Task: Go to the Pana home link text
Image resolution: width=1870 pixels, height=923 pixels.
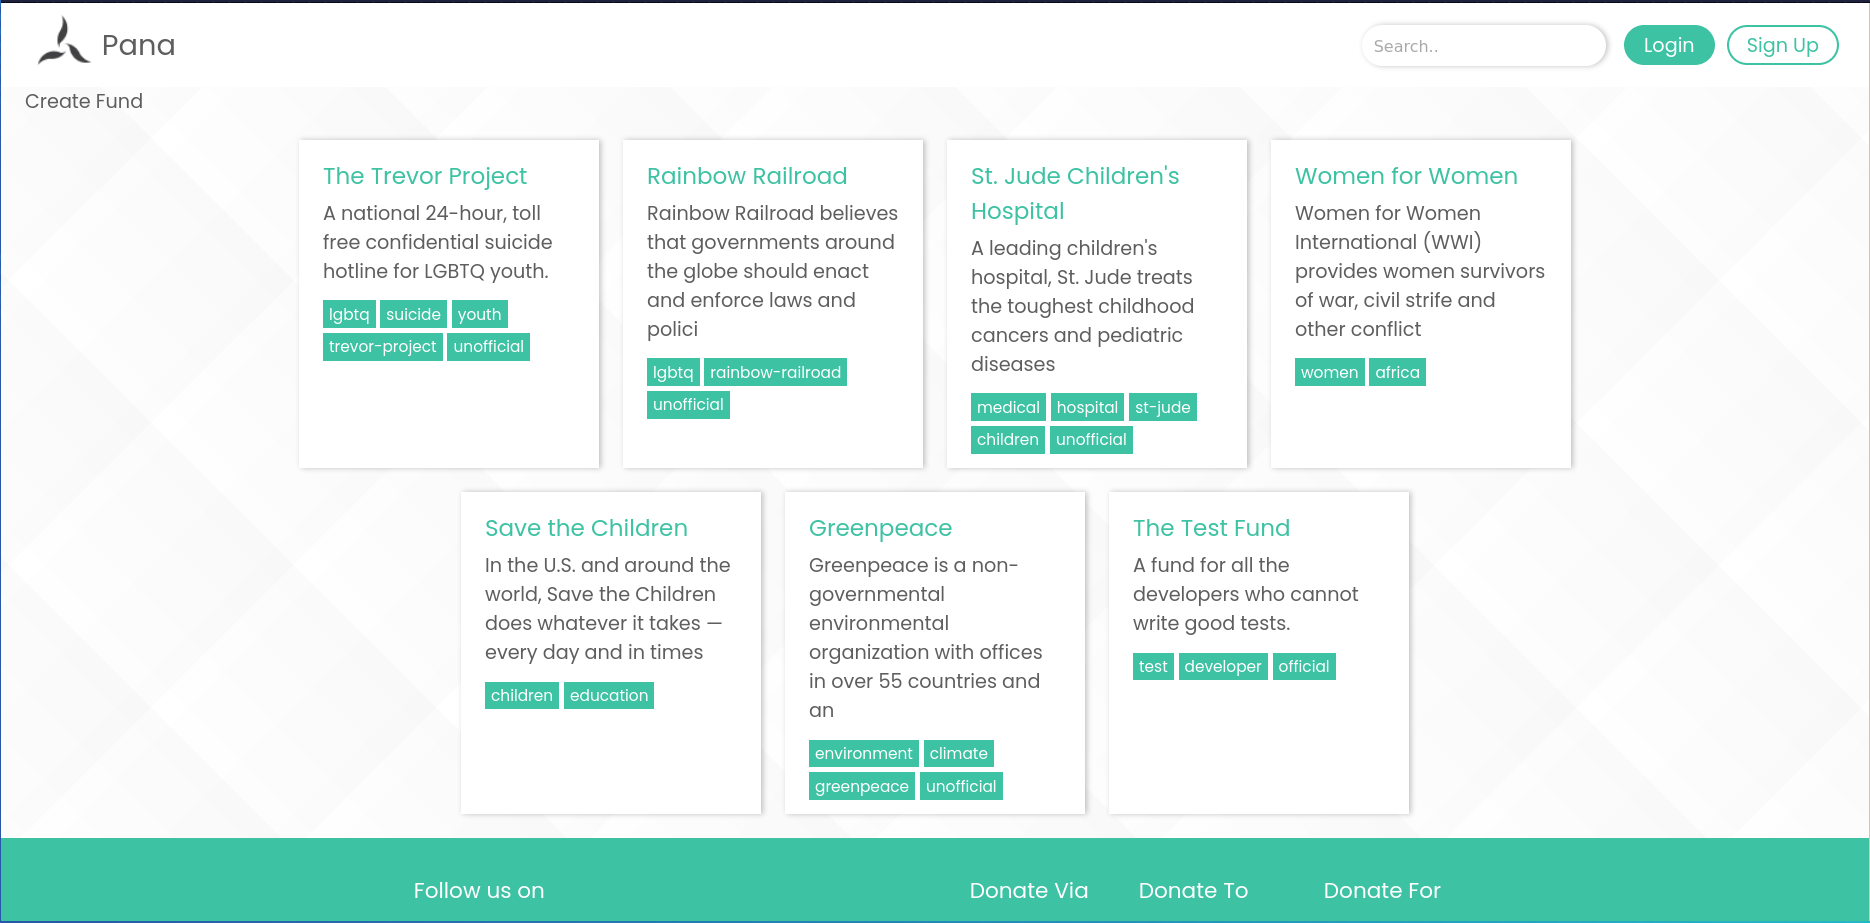Action: pyautogui.click(x=139, y=45)
